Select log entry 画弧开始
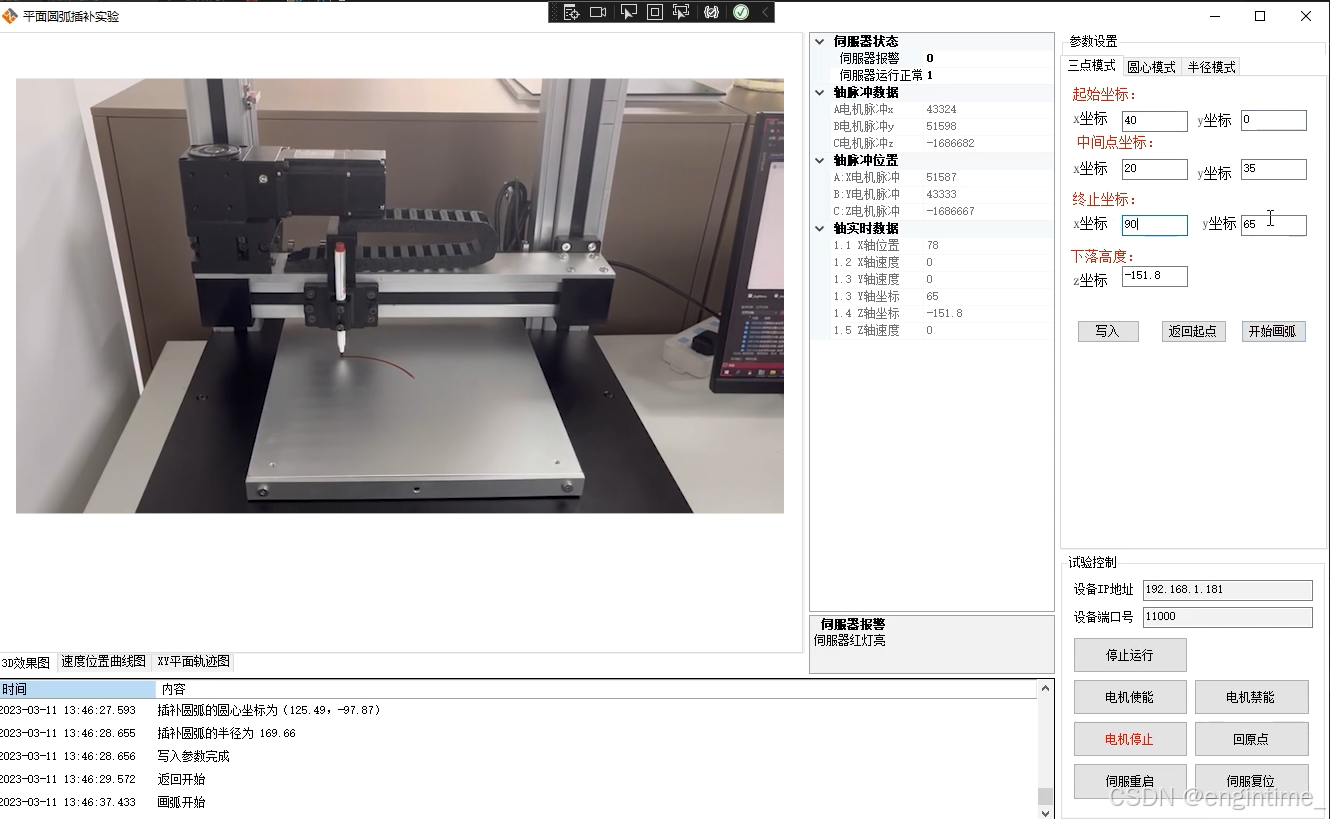The image size is (1330, 819). 518,802
